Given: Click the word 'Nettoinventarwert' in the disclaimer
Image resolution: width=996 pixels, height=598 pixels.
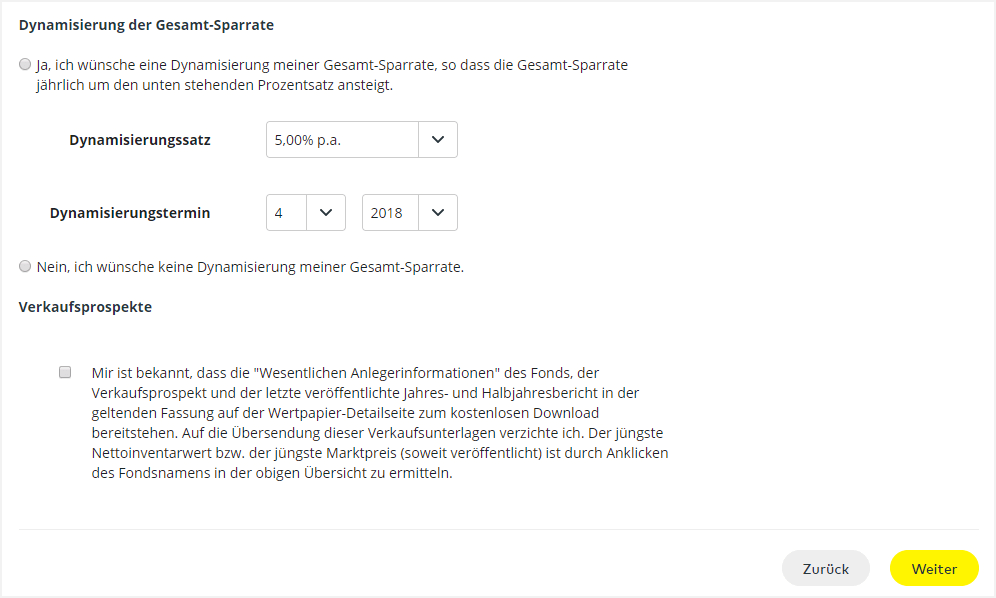Looking at the screenshot, I should 148,454.
